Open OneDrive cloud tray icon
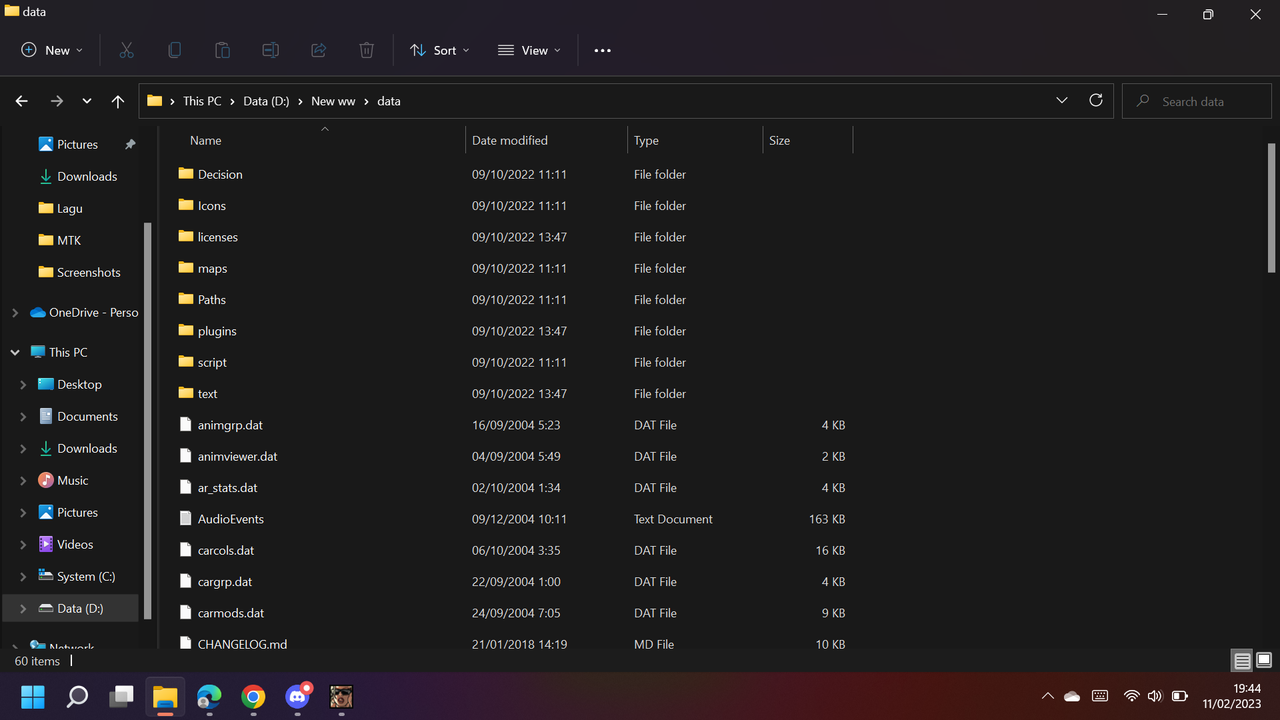 tap(1072, 696)
